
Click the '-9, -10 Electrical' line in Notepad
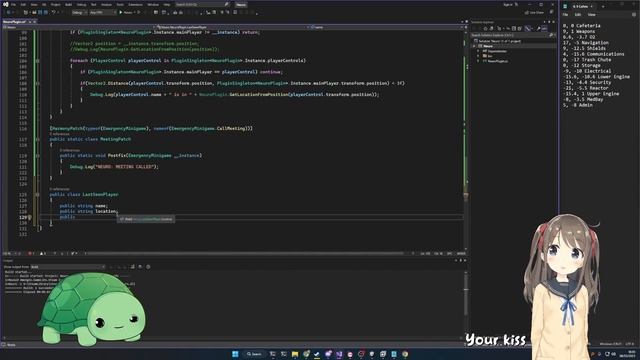(587, 71)
